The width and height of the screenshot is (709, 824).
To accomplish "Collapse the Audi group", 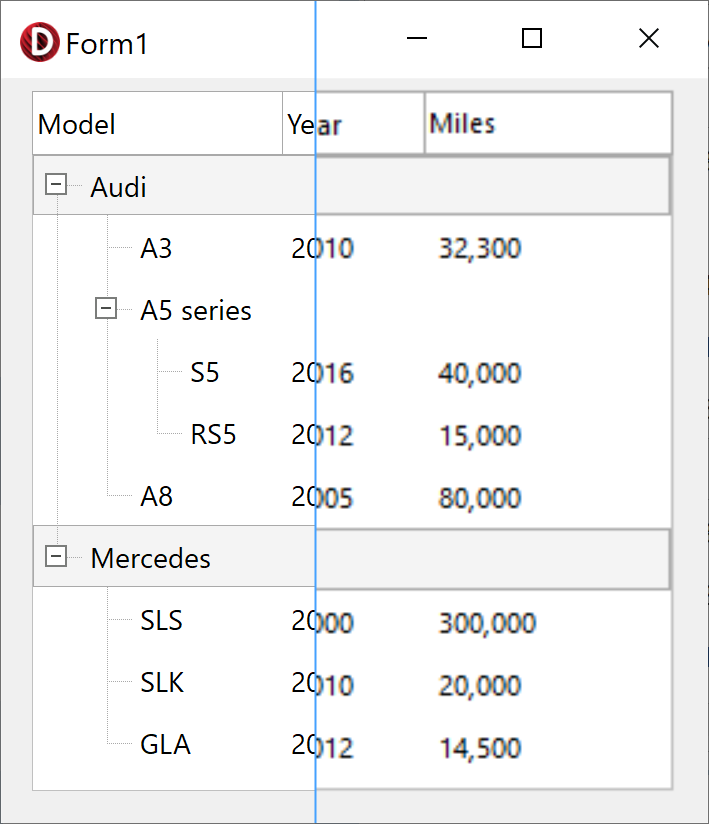I will pyautogui.click(x=56, y=184).
